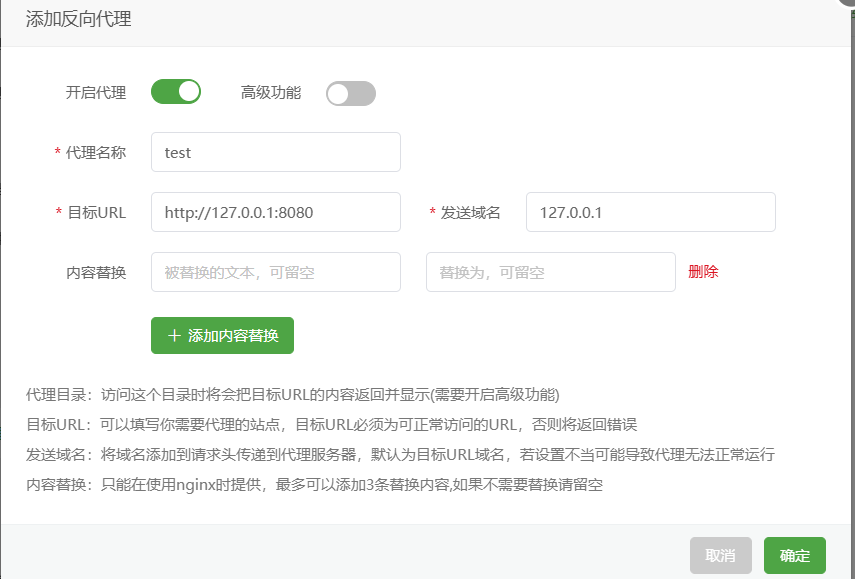This screenshot has width=855, height=579.
Task: Focus the 目标URL input field
Action: 275,212
